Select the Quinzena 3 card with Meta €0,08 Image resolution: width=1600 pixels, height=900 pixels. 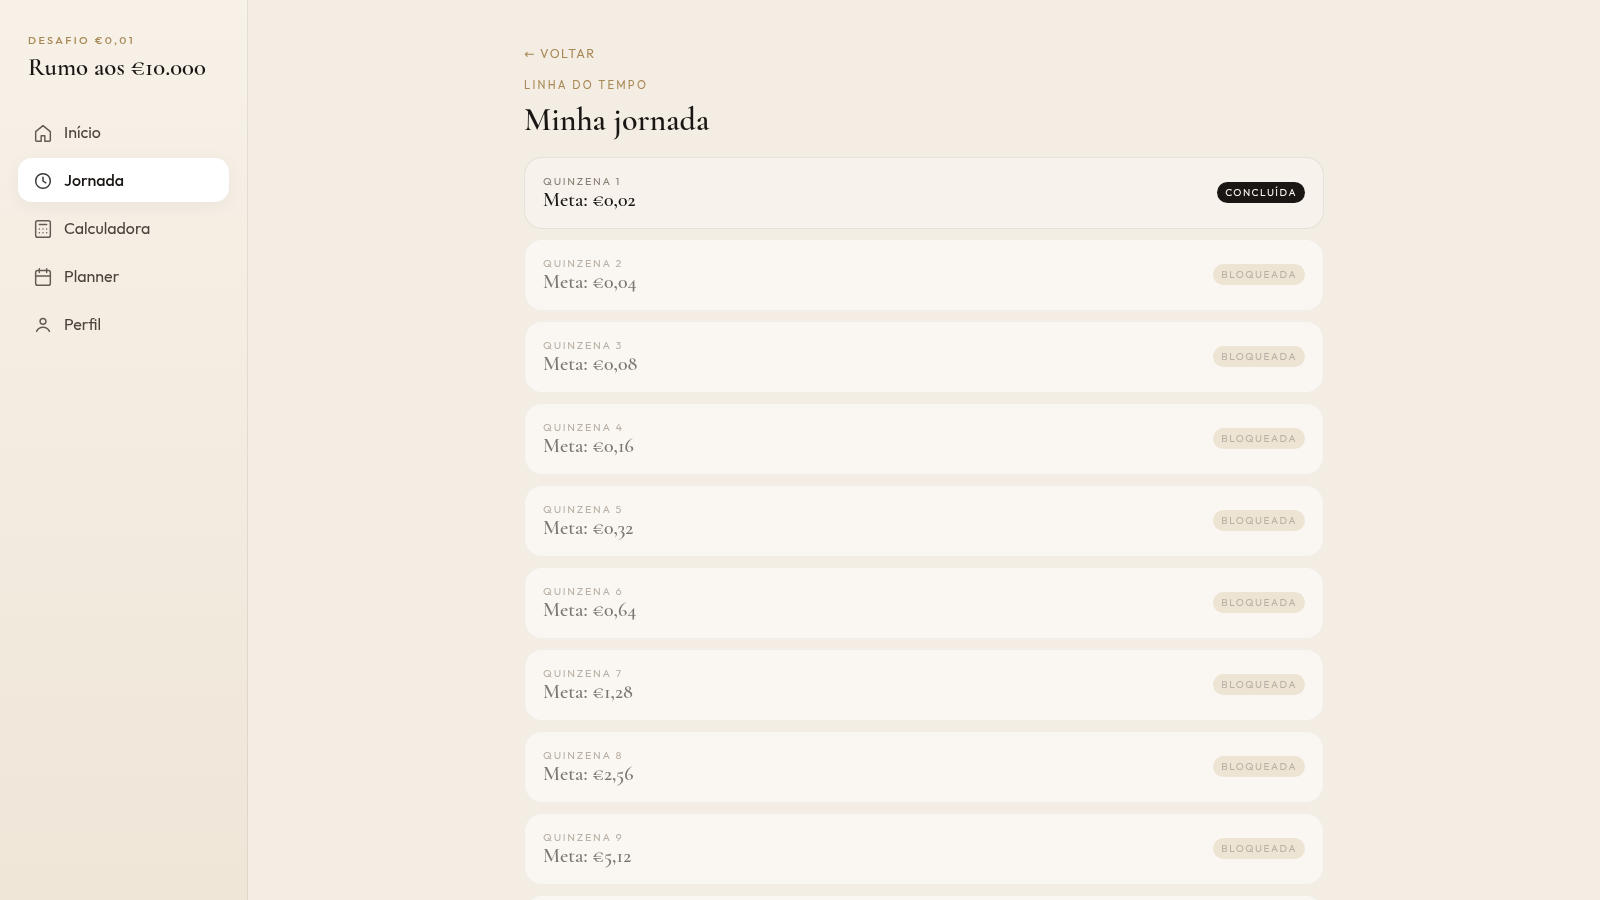tap(924, 357)
